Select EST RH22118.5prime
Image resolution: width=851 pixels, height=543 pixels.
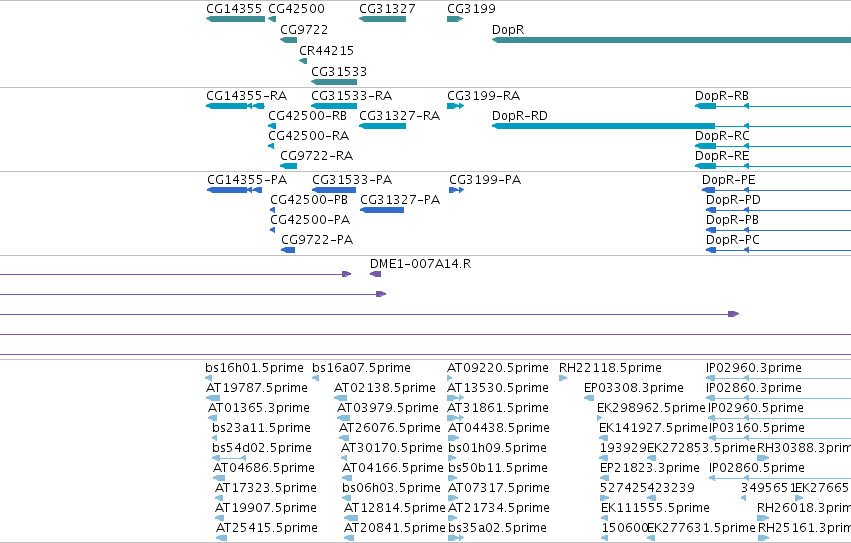pos(563,378)
